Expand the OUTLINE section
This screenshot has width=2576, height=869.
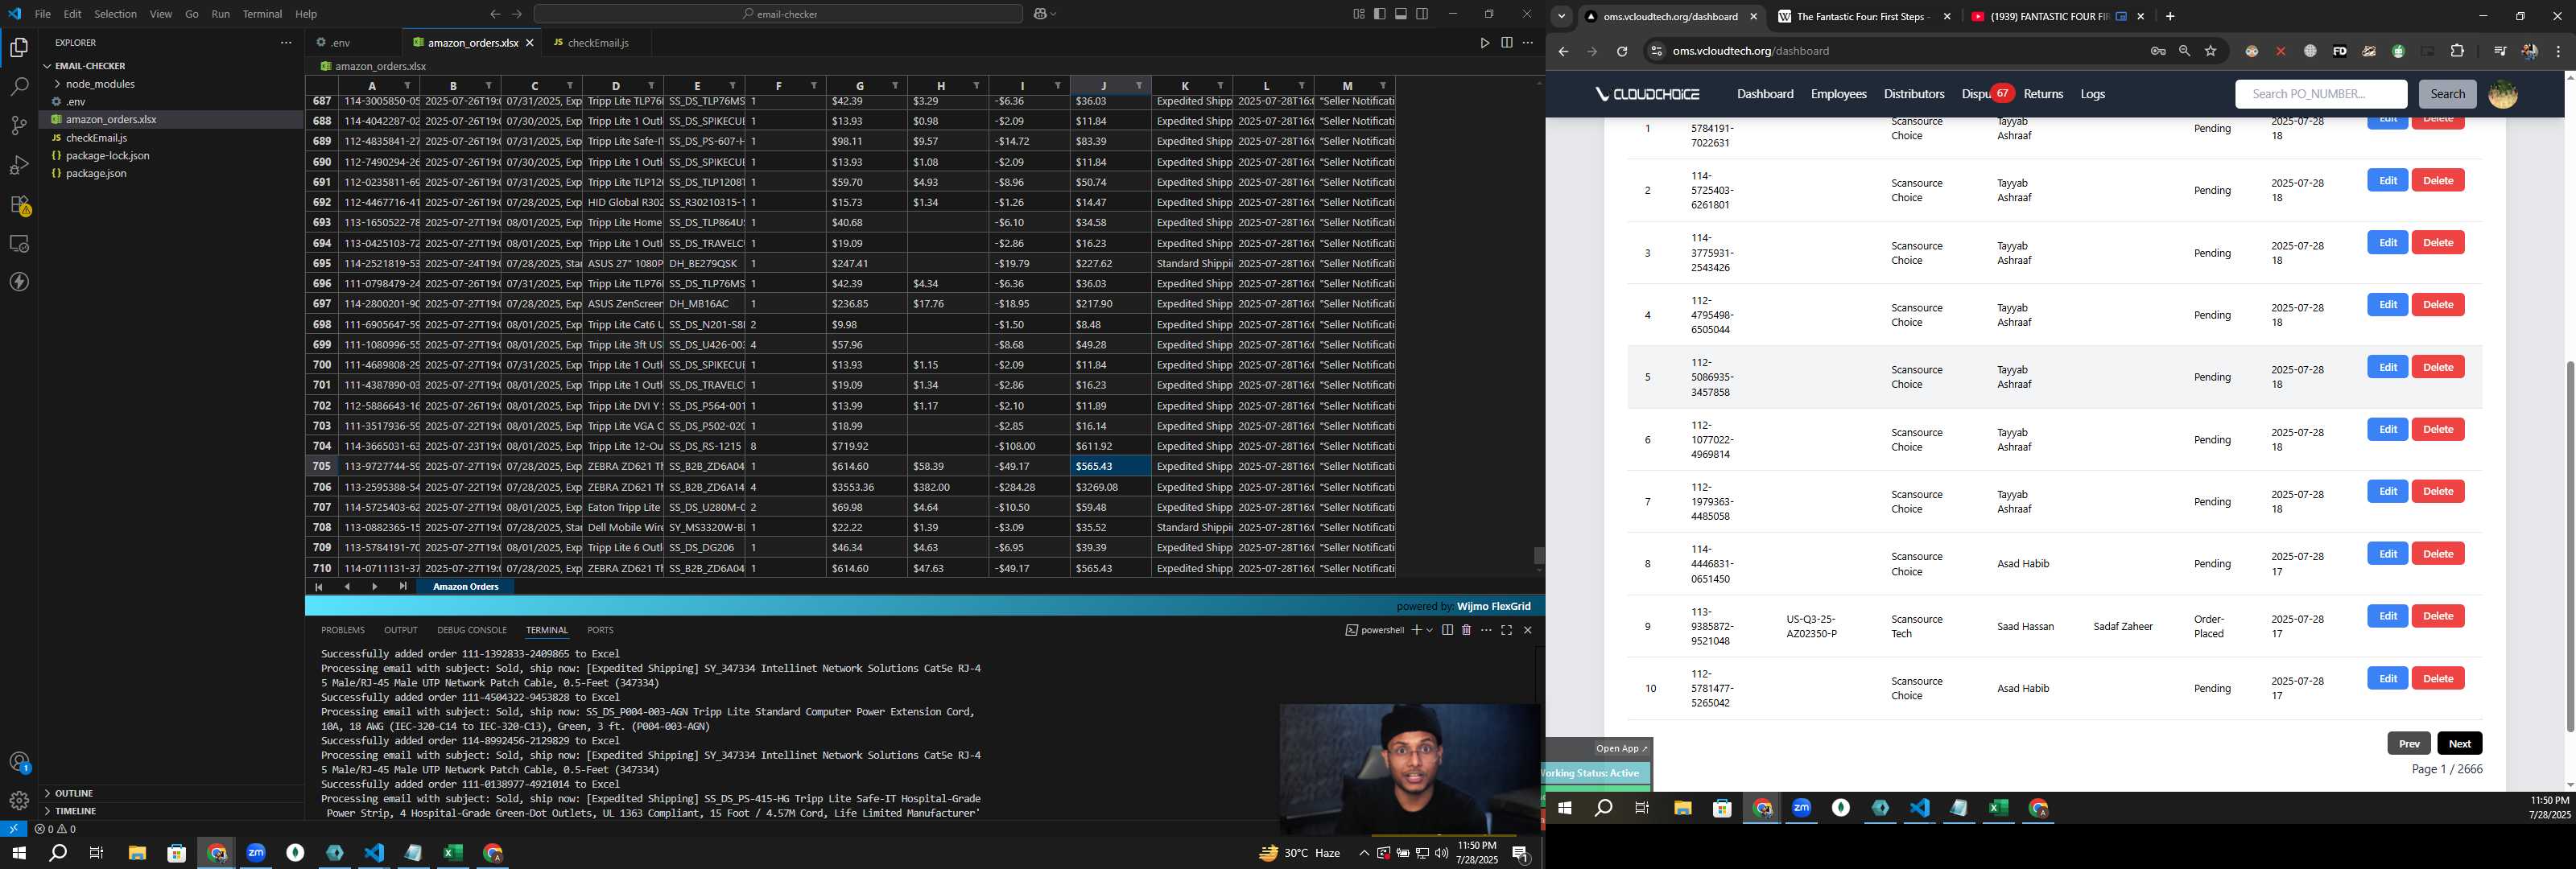tap(74, 793)
